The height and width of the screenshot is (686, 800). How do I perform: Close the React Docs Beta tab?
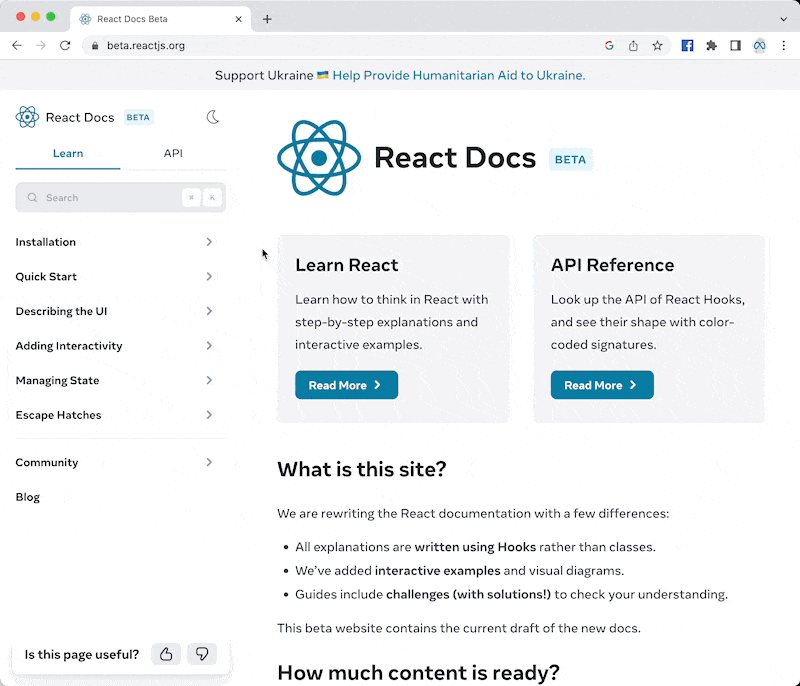[x=238, y=19]
